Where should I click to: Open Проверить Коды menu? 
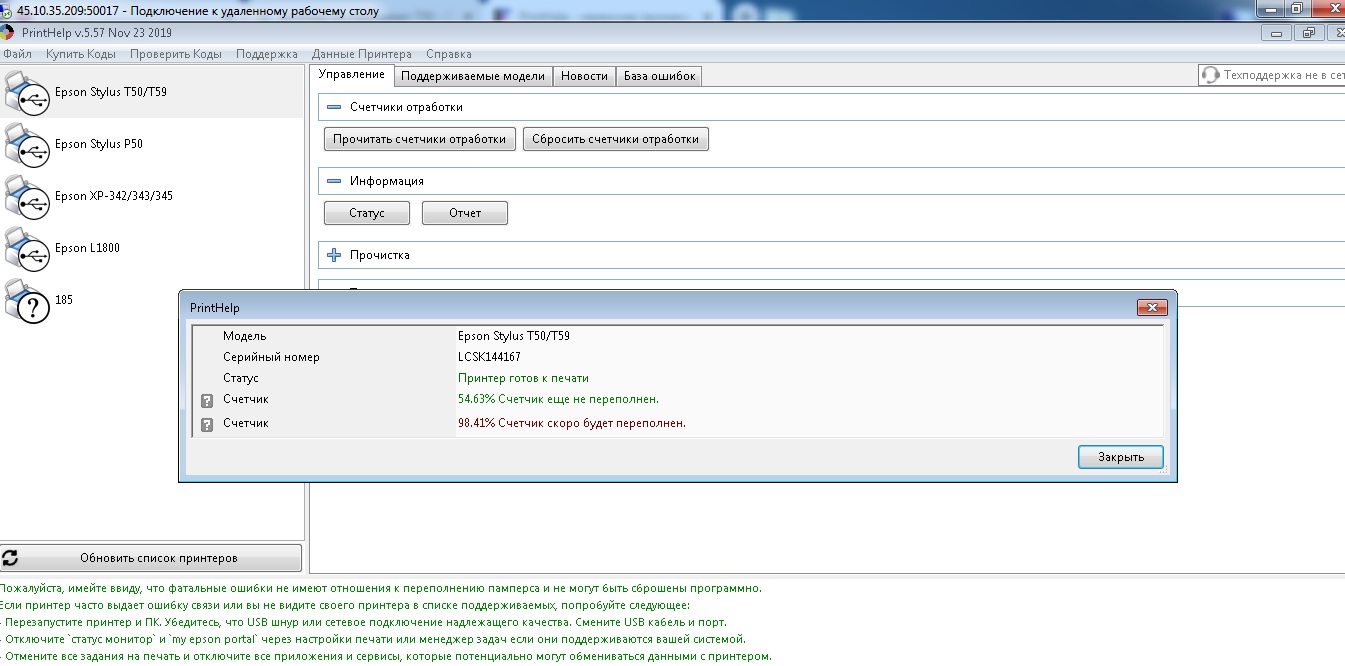tap(176, 54)
